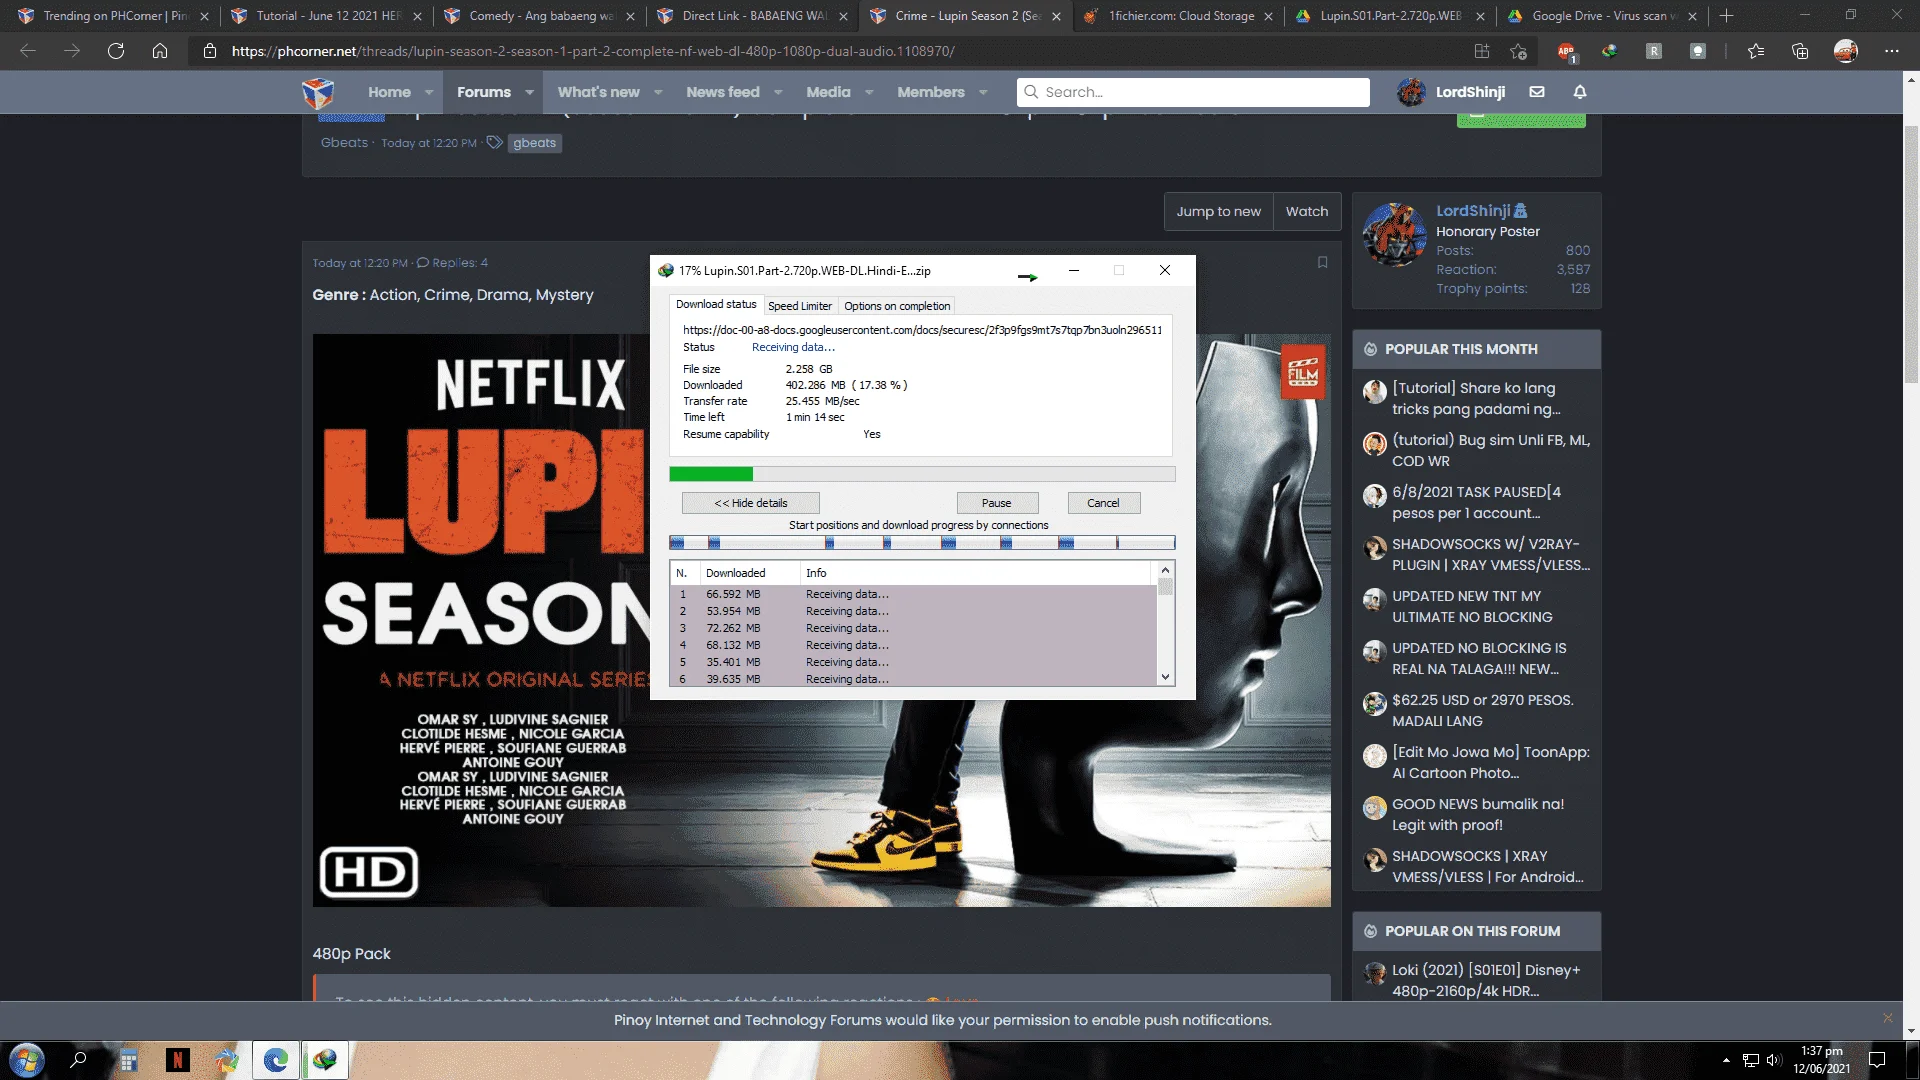
Task: Click the Netflix taskbar icon
Action: 178,1060
